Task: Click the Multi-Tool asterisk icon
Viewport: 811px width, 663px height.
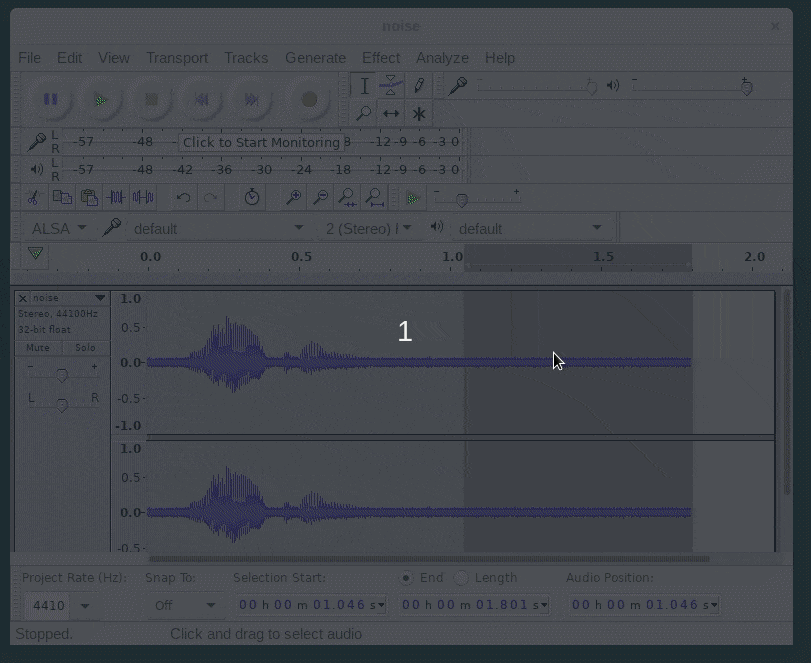Action: 419,113
